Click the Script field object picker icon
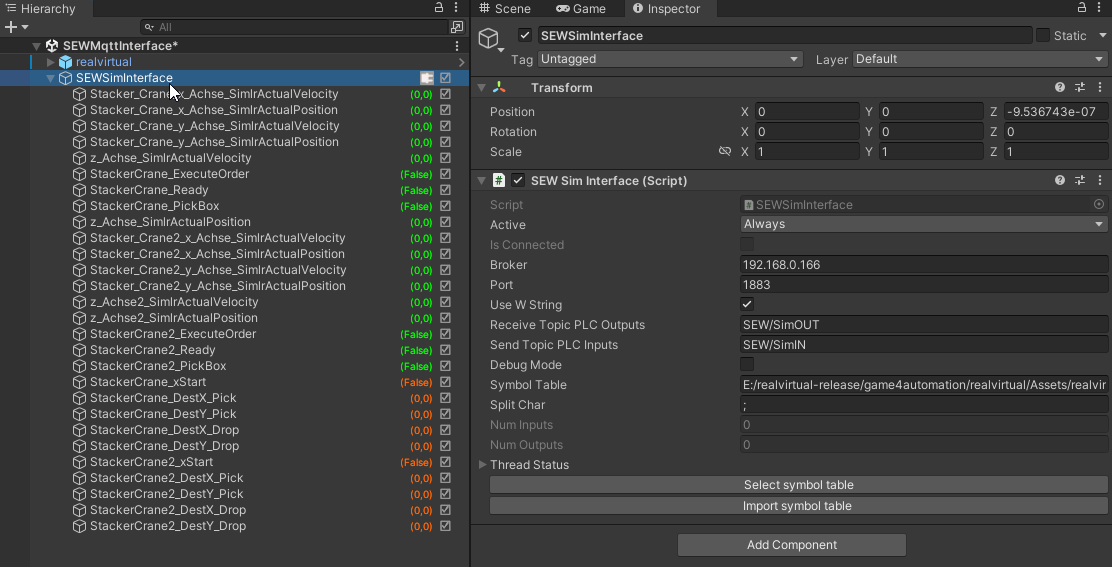 point(1099,205)
